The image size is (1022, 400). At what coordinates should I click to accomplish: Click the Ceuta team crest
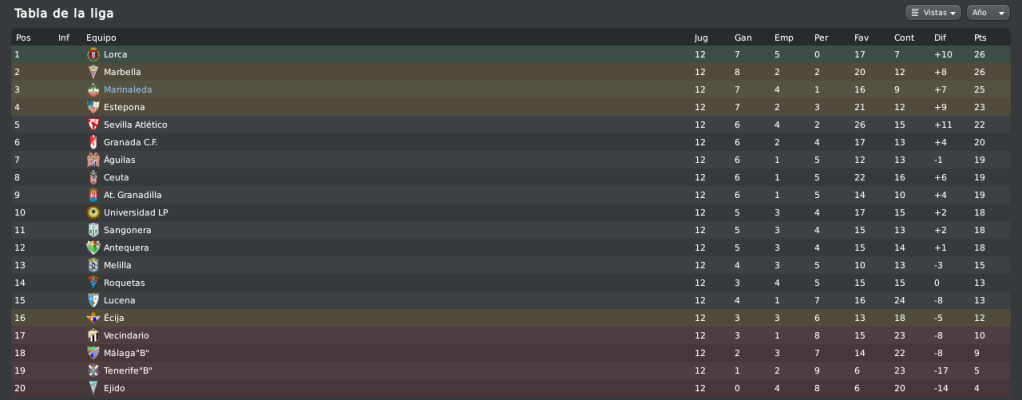click(x=94, y=177)
